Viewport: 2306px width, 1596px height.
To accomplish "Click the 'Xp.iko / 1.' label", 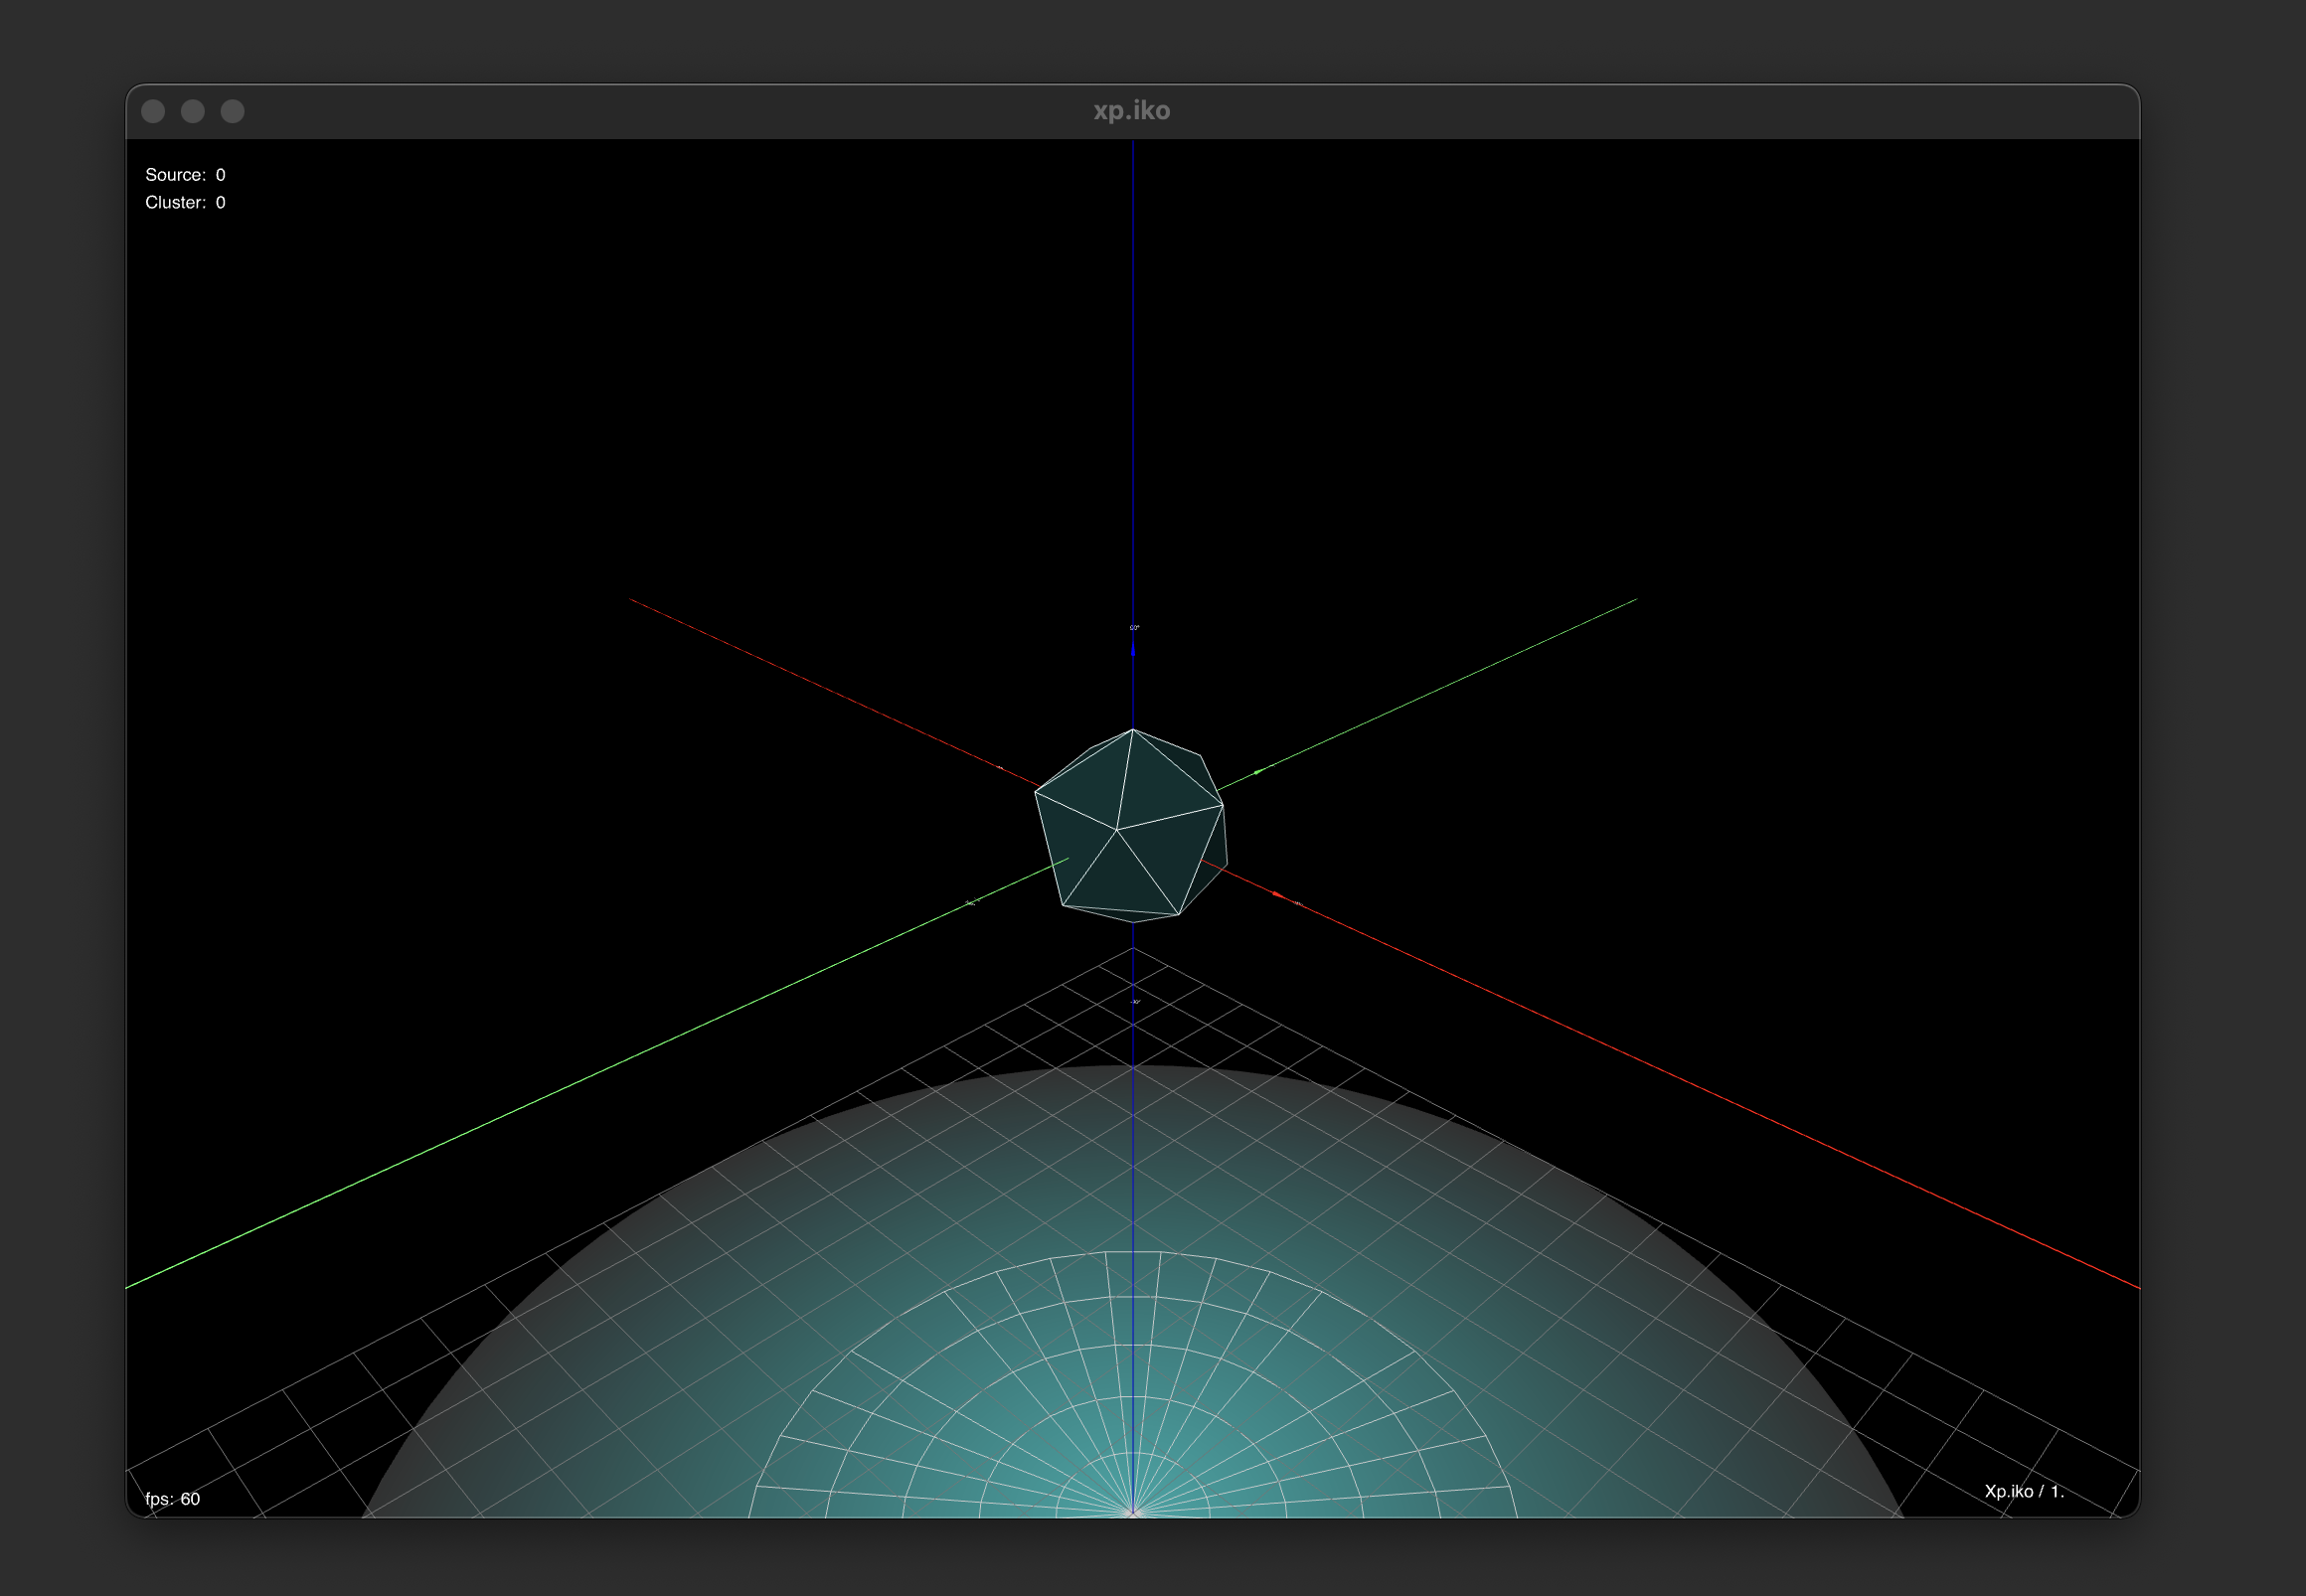I will pyautogui.click(x=2024, y=1491).
